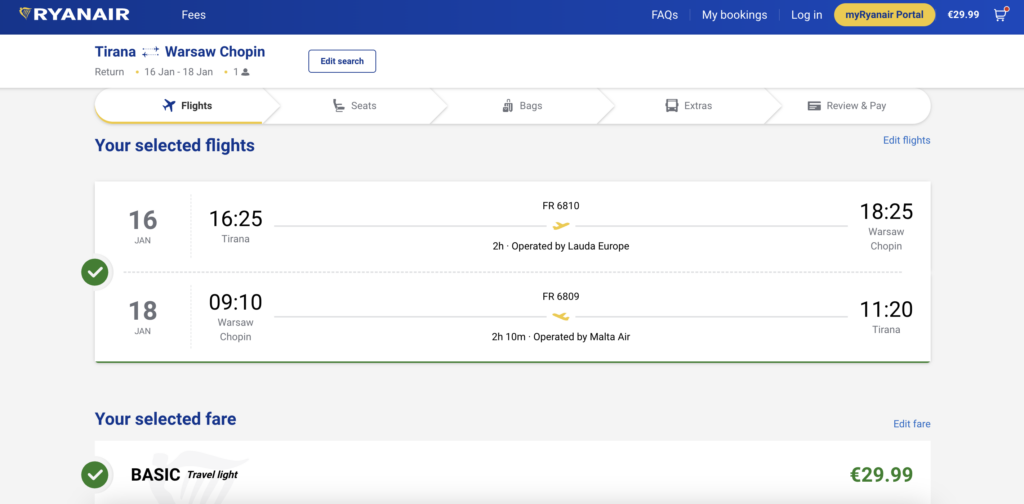Viewport: 1024px width, 504px height.
Task: Click the suitcase icon in Bags step
Action: (508, 106)
